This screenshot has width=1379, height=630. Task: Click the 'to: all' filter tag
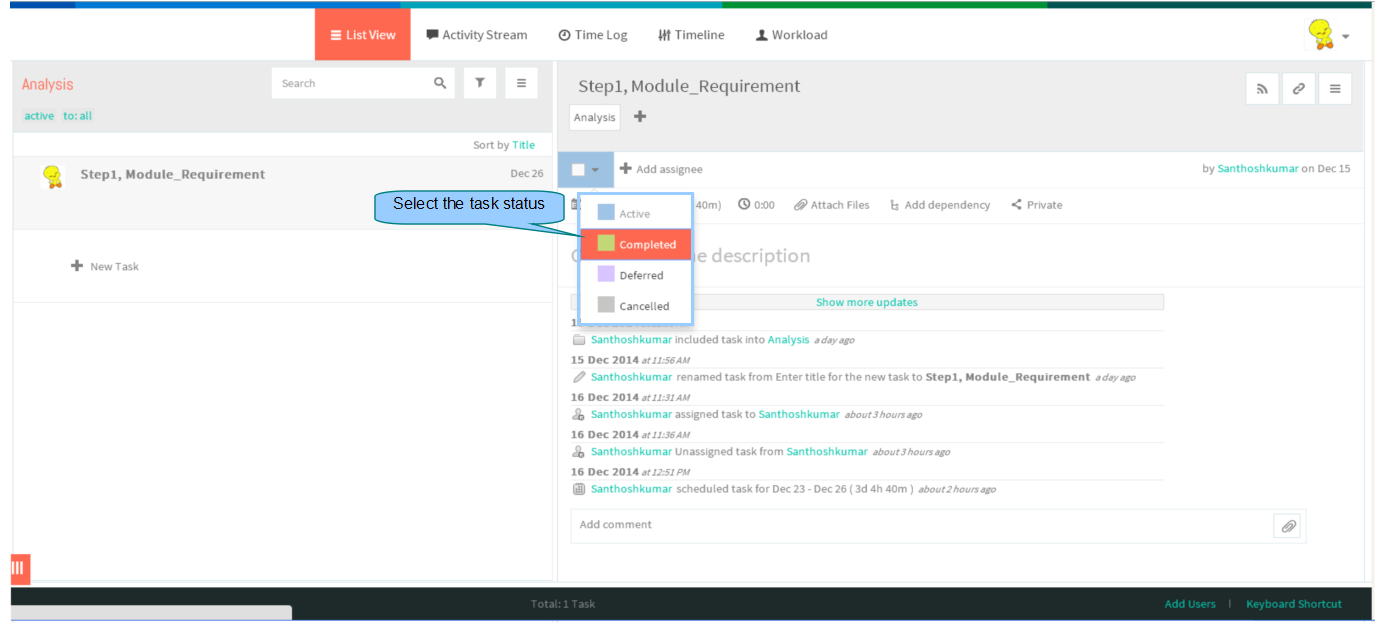tap(77, 116)
